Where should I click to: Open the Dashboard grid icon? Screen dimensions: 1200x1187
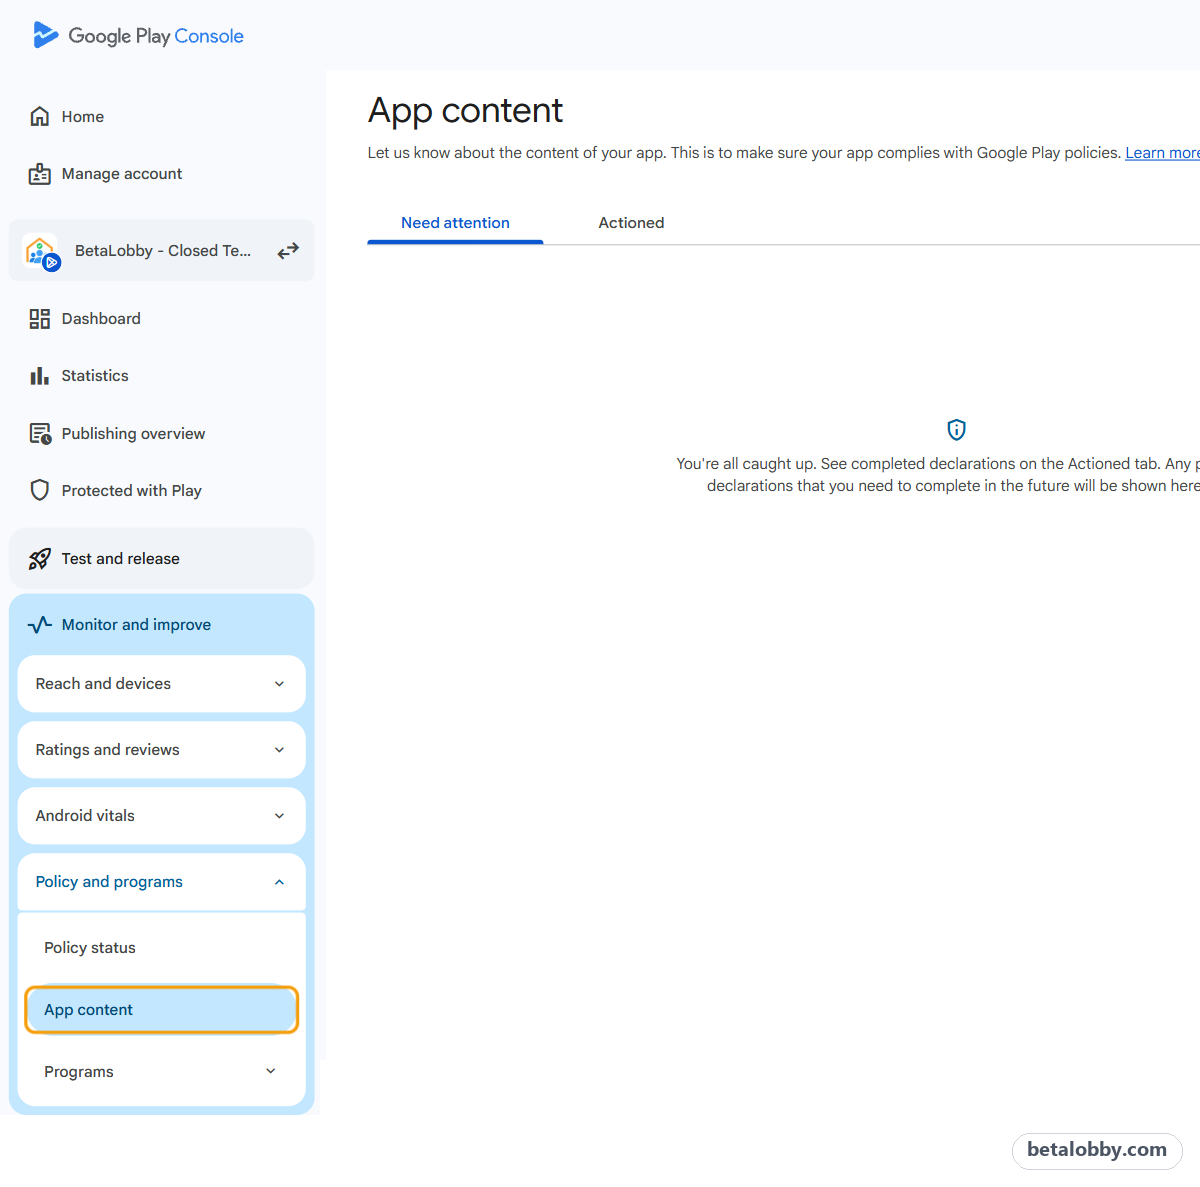40,319
